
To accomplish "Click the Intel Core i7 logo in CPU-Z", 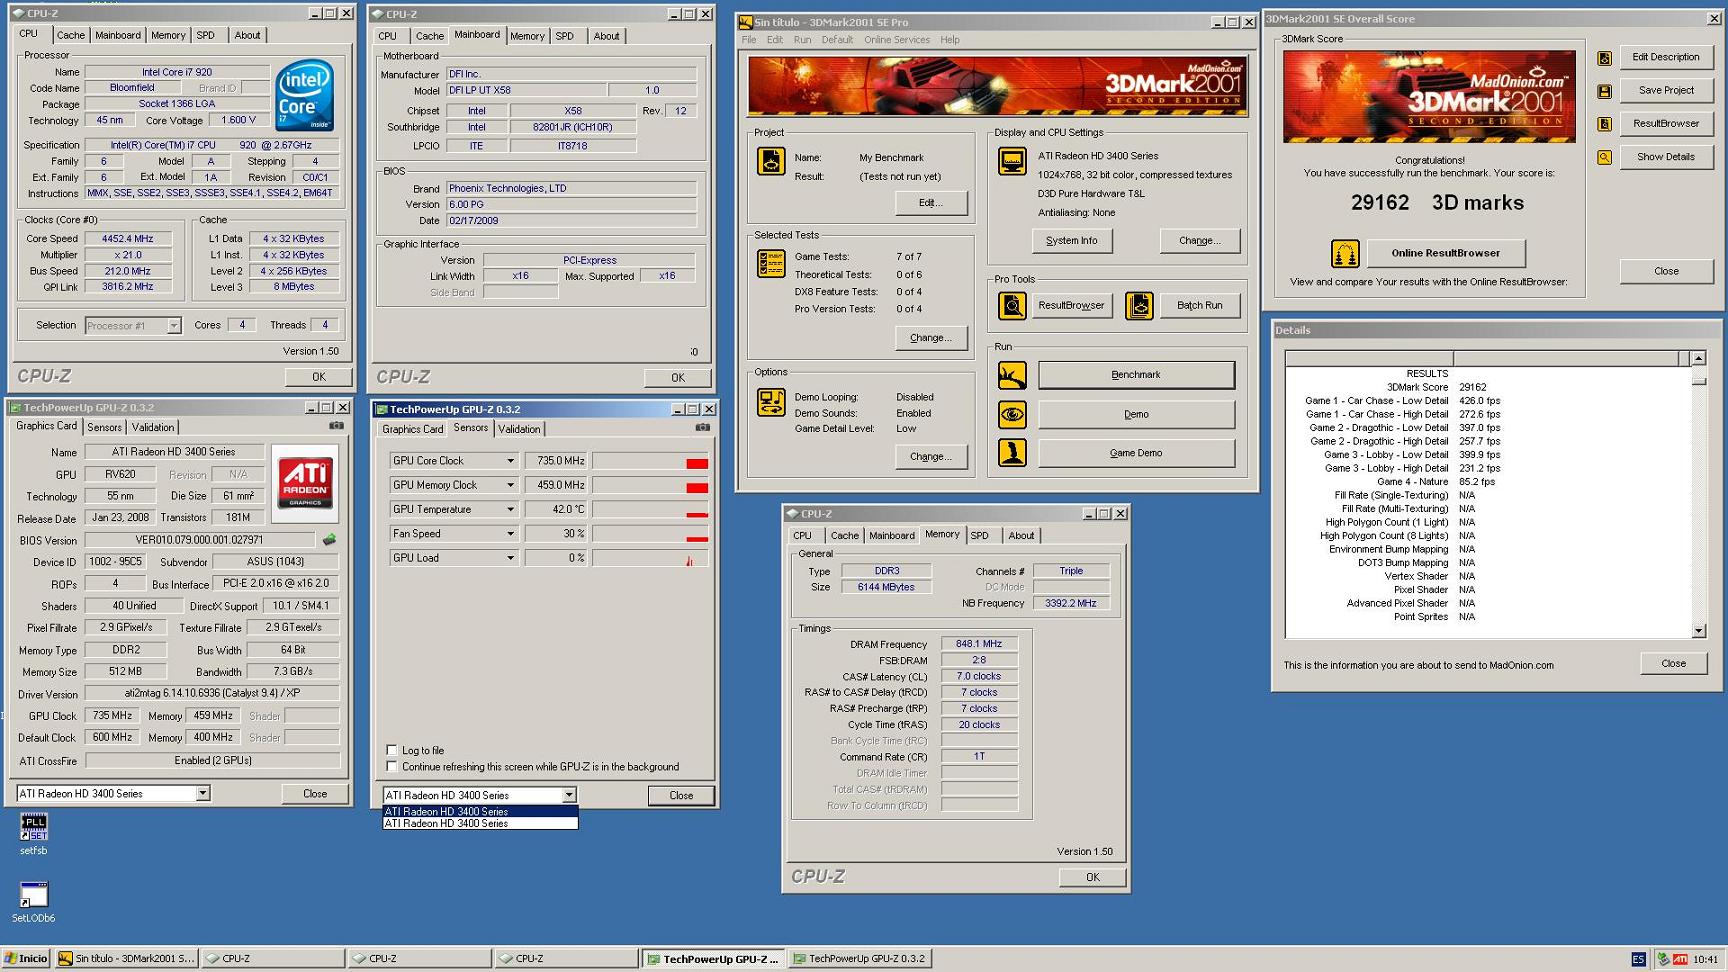I will tap(305, 96).
